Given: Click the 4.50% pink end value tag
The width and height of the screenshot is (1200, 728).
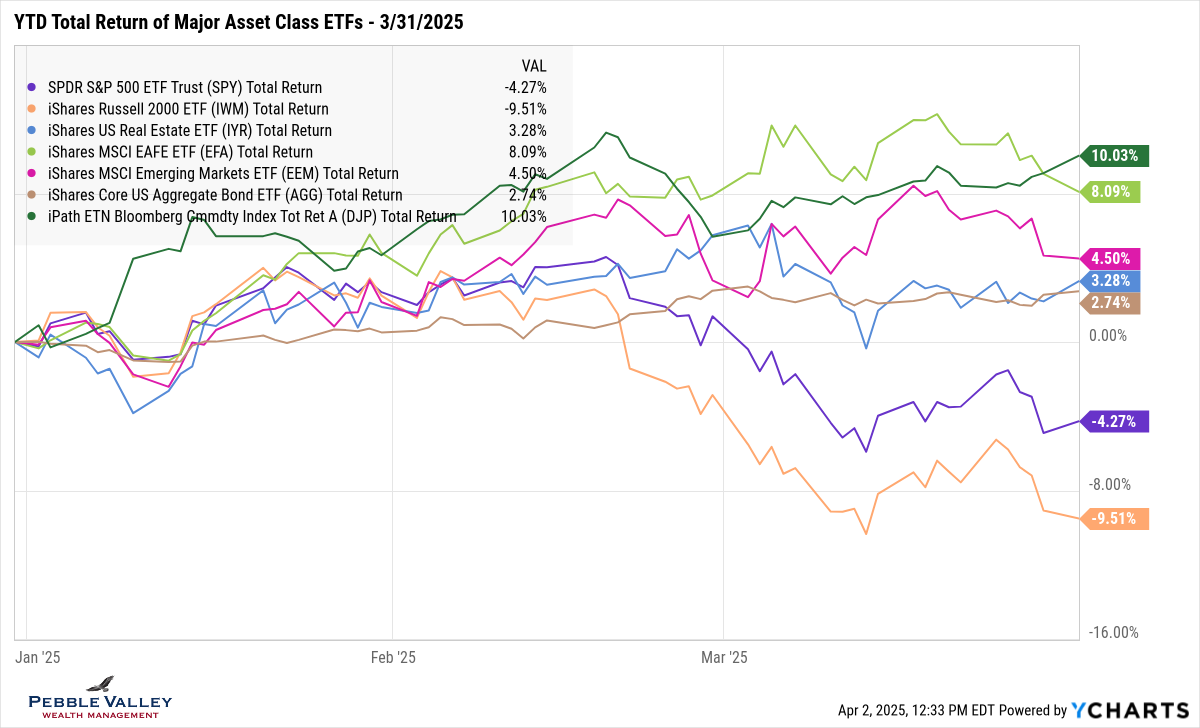Looking at the screenshot, I should 1119,258.
